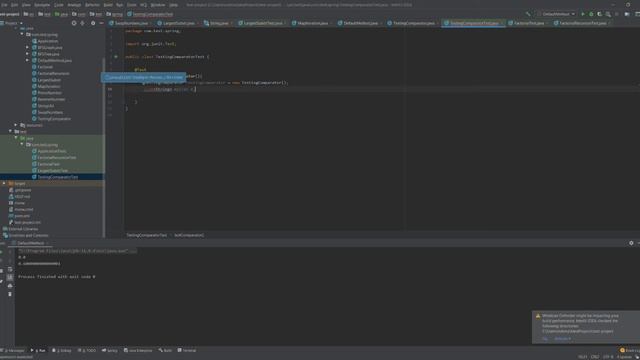Click External Libraries node
The height and width of the screenshot is (360, 640).
pos(23,229)
